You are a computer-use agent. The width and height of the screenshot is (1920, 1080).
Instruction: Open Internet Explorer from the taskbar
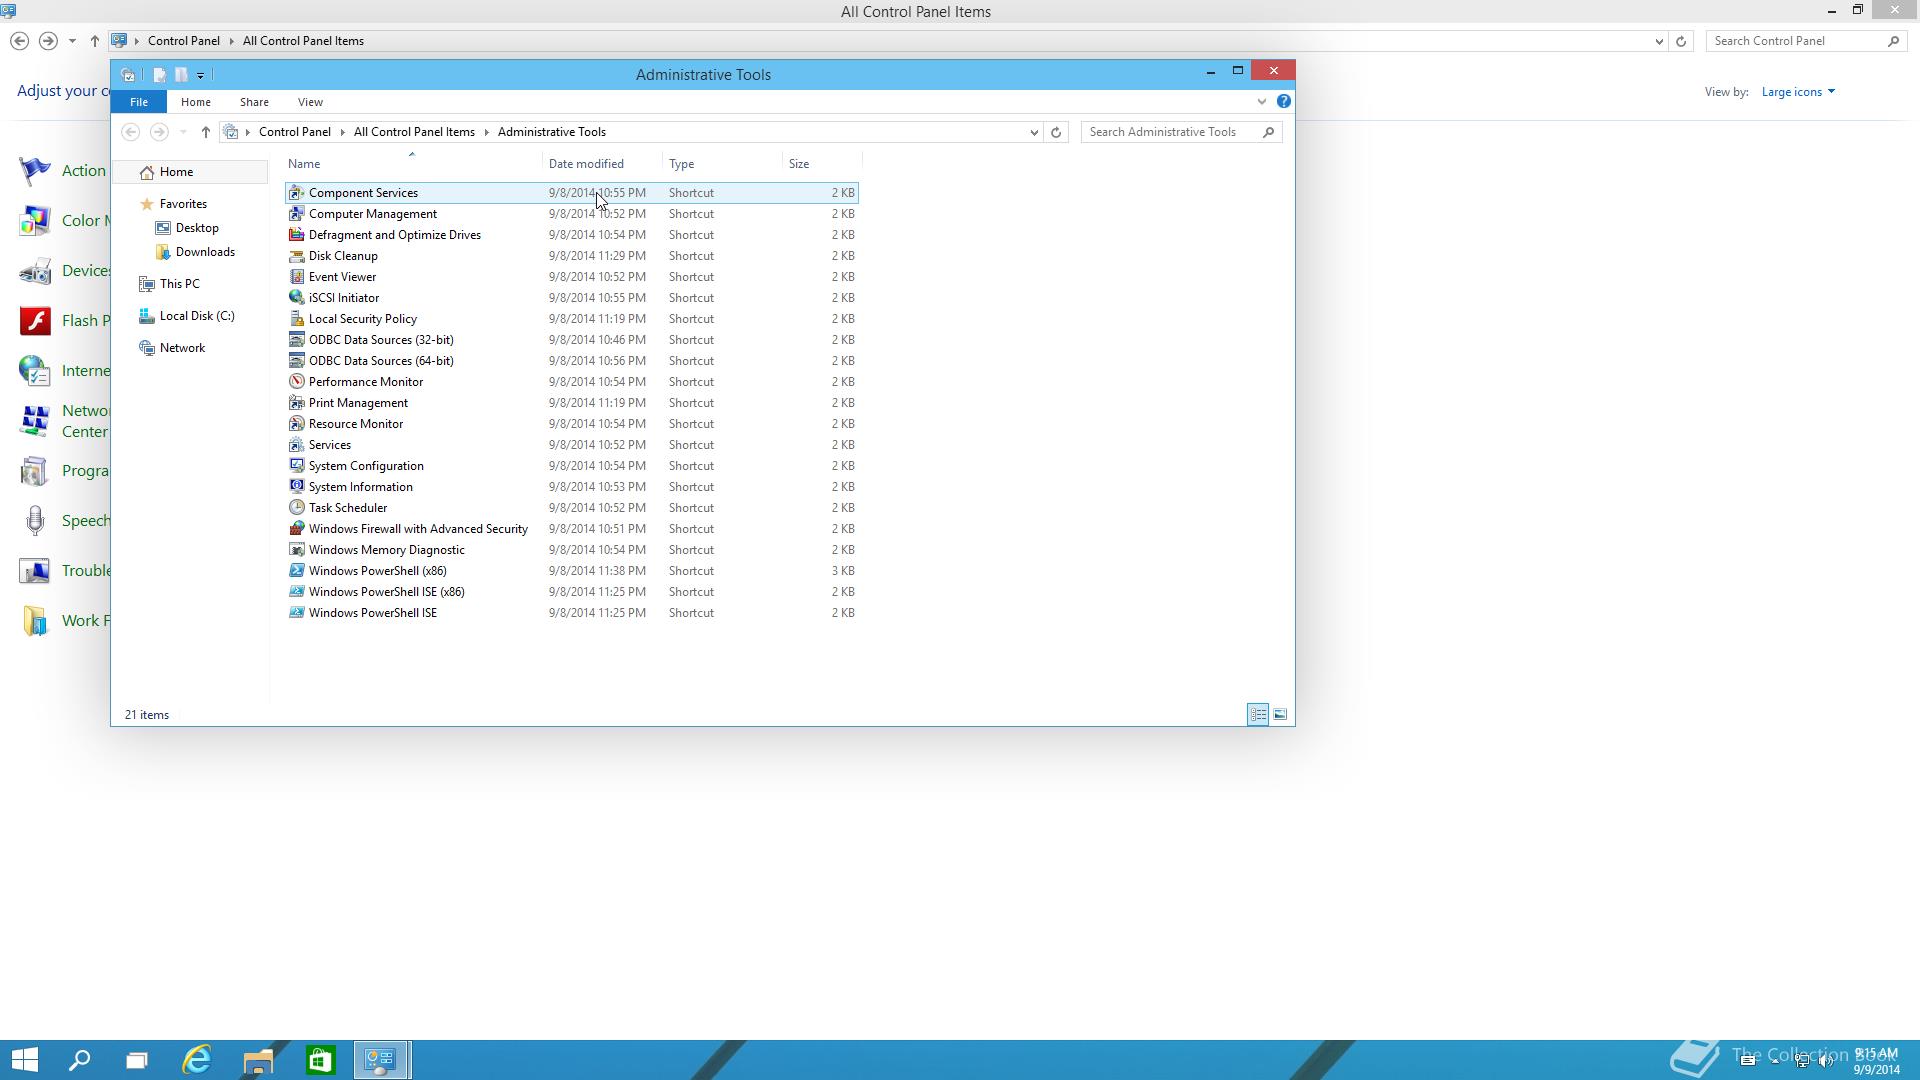(x=197, y=1060)
